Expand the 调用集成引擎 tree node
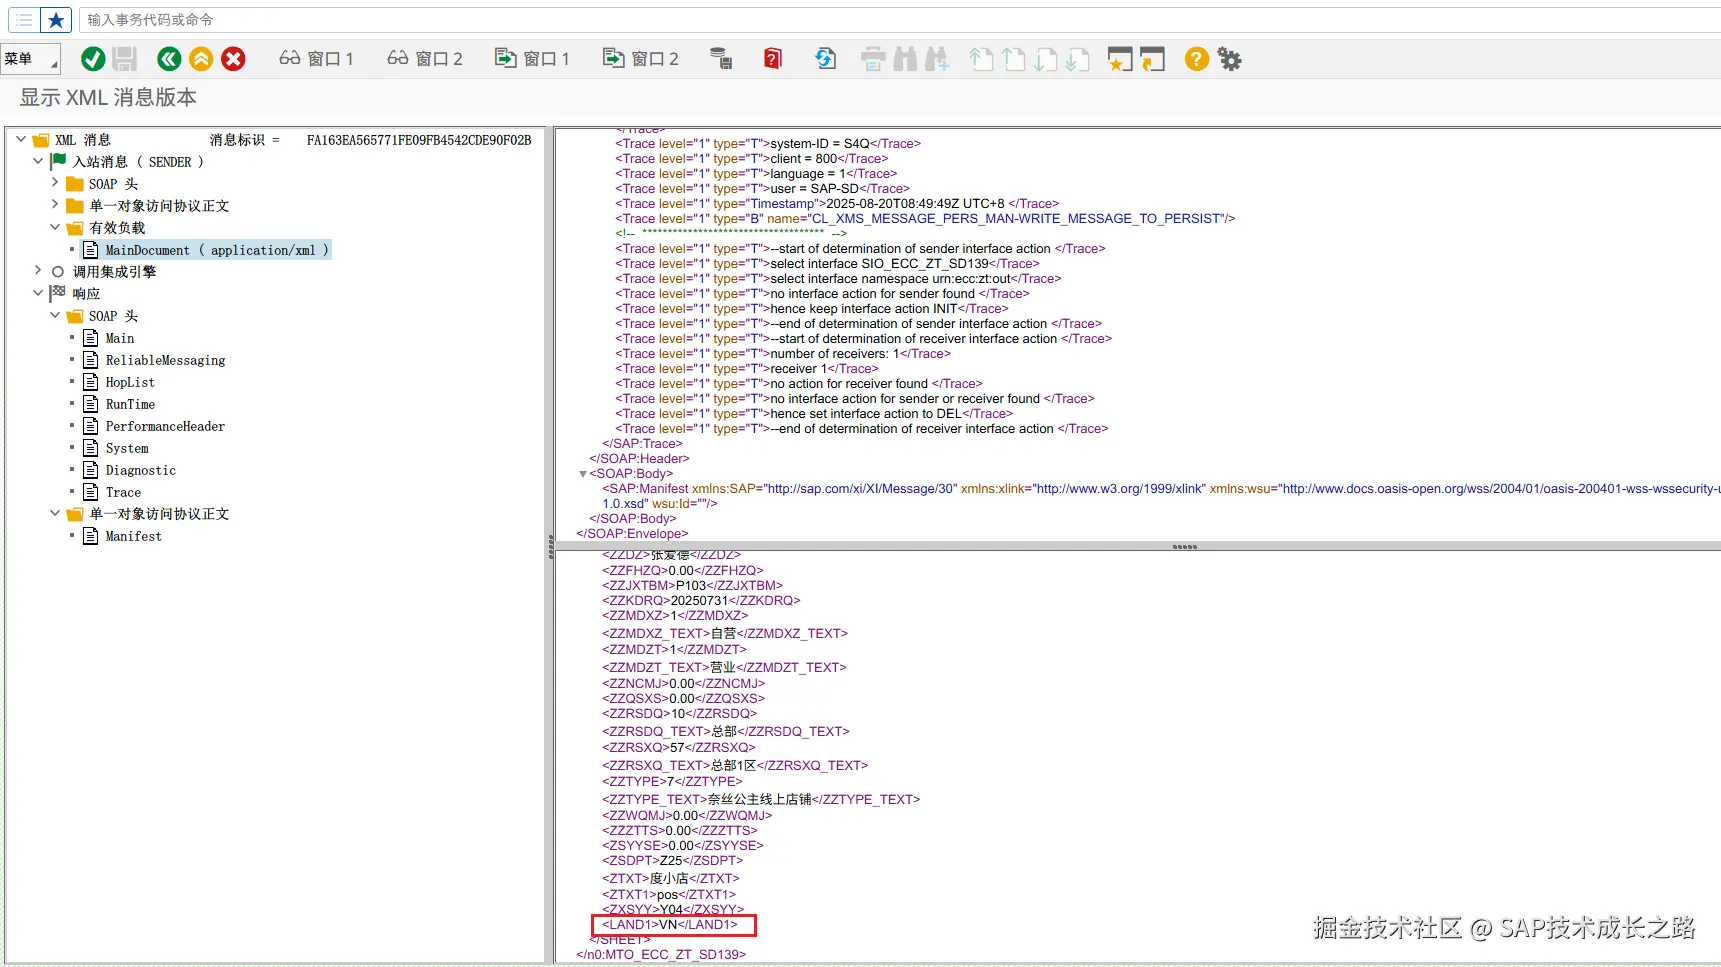The height and width of the screenshot is (967, 1721). pos(38,271)
